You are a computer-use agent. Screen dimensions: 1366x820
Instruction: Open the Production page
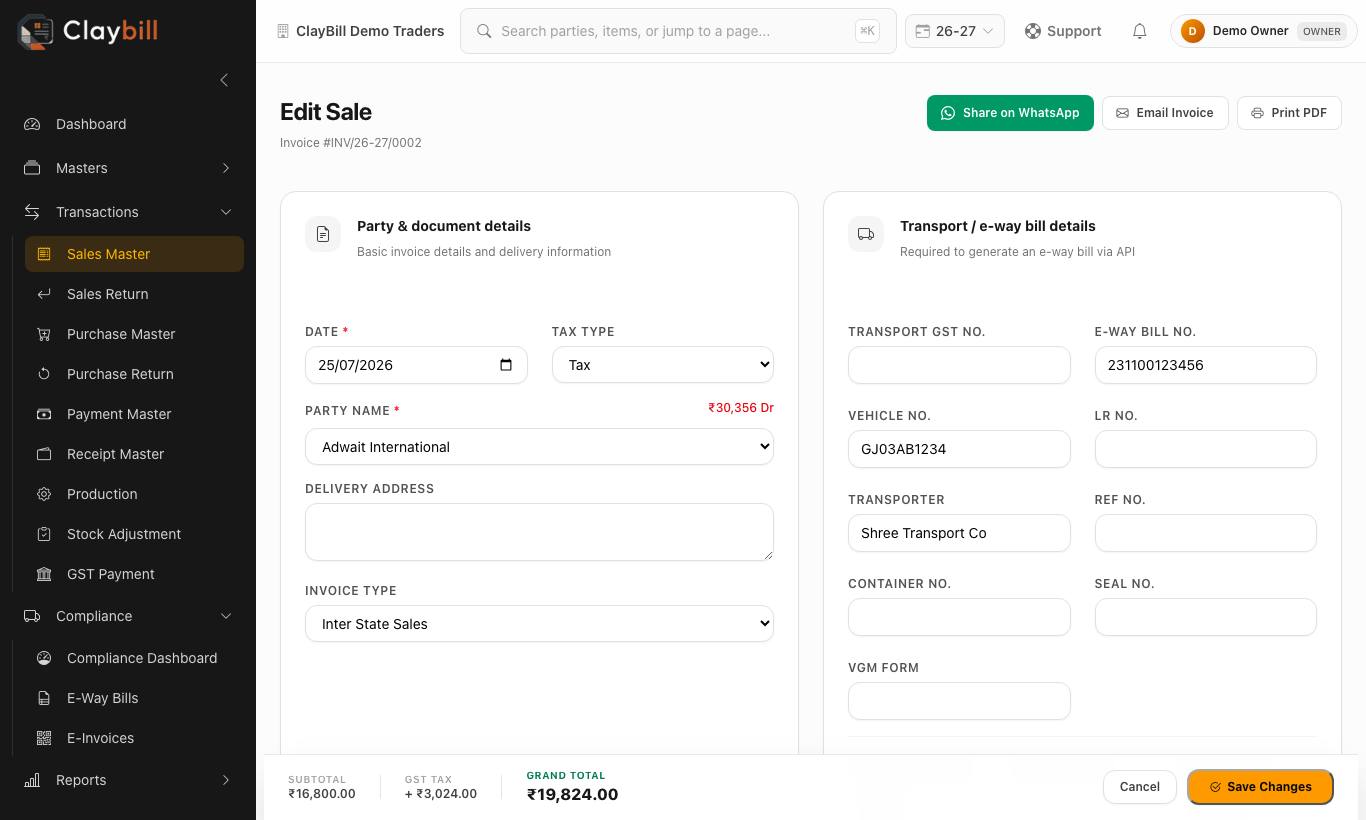point(134,494)
